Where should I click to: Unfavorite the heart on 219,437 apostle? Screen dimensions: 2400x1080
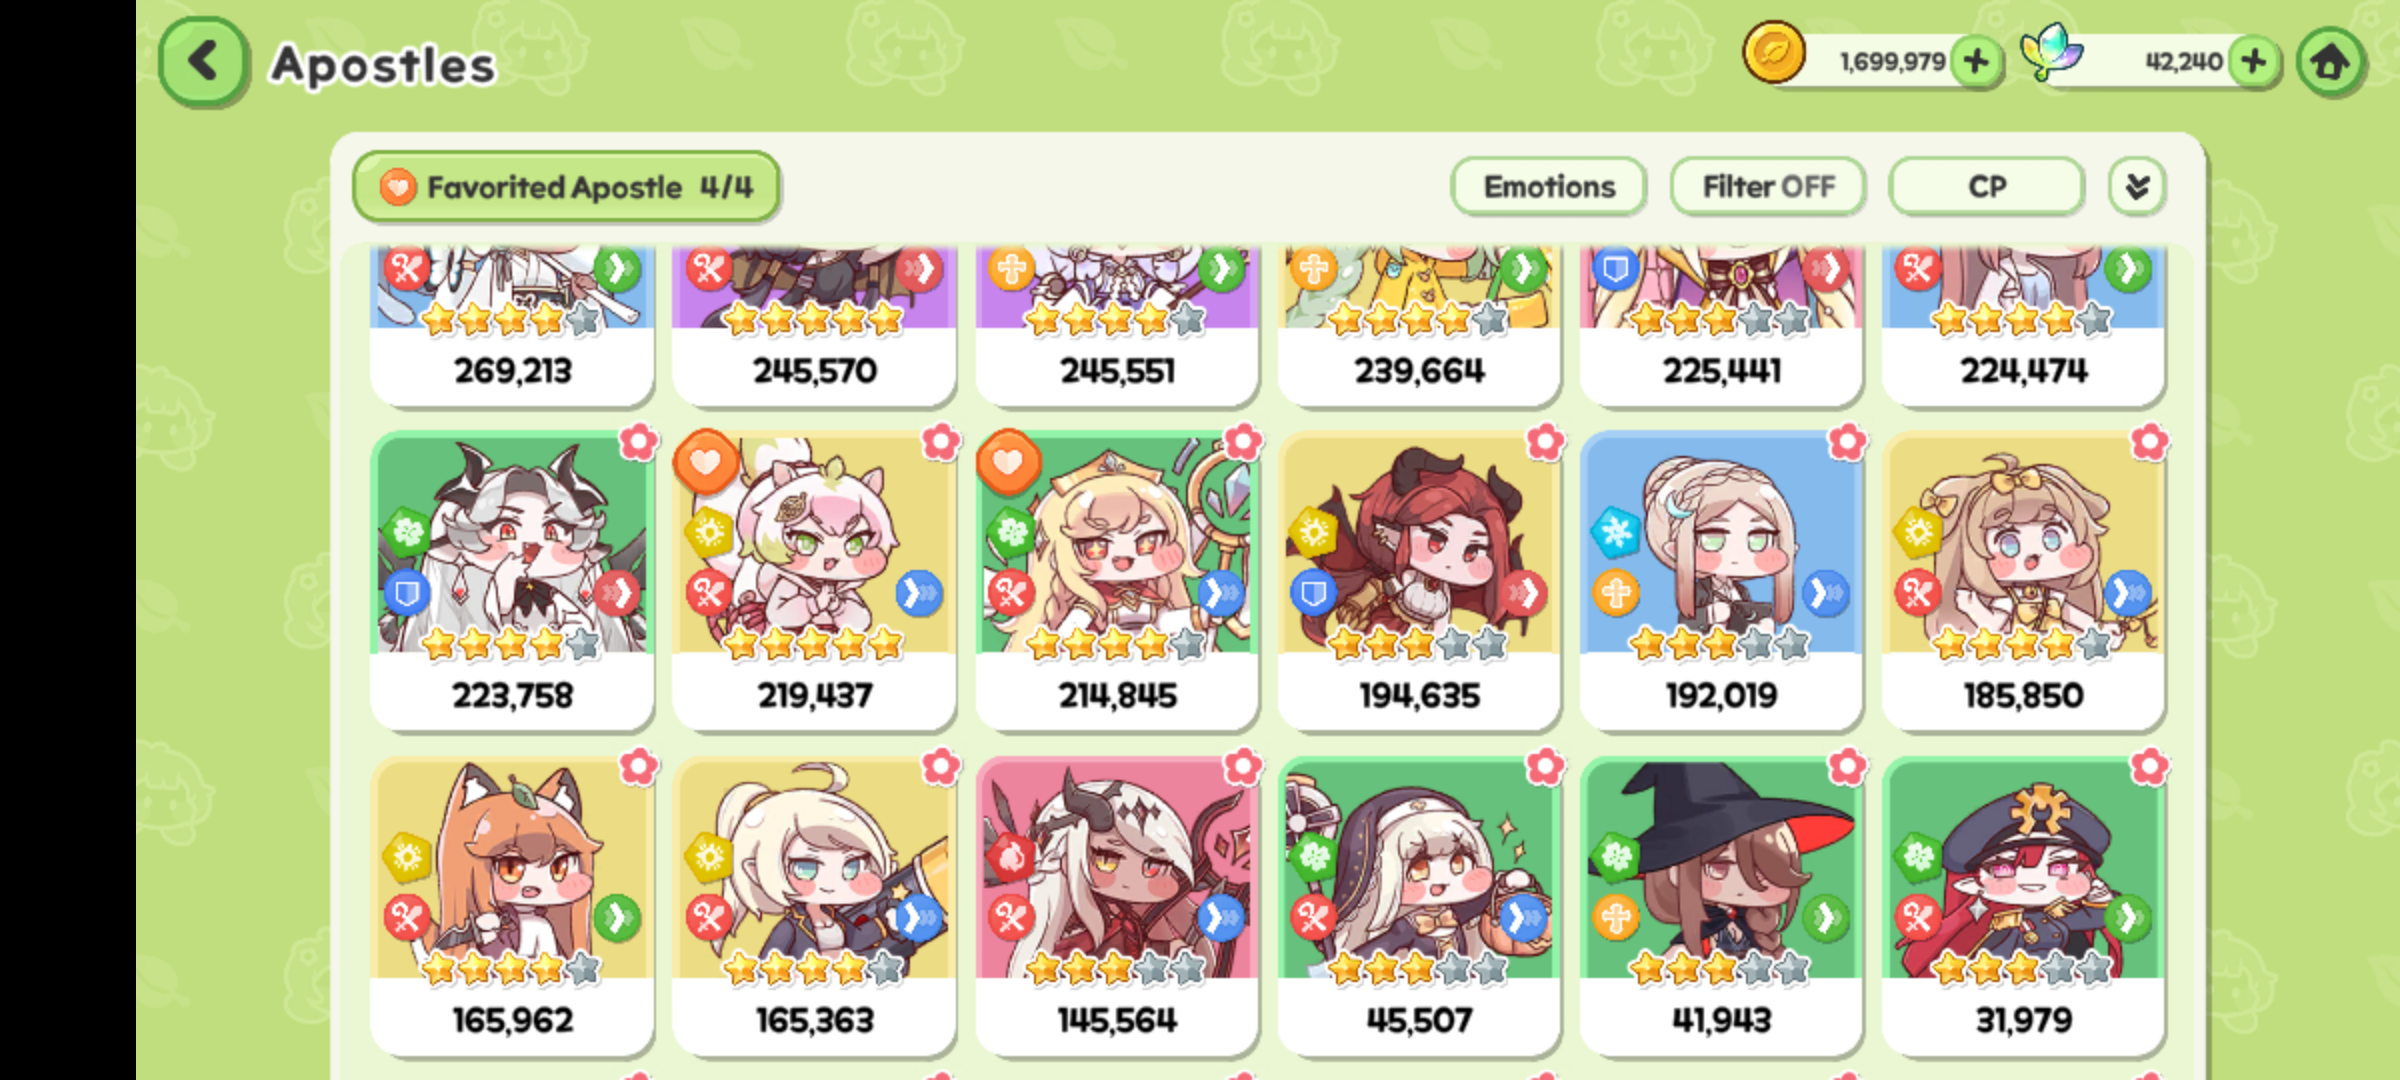(706, 462)
